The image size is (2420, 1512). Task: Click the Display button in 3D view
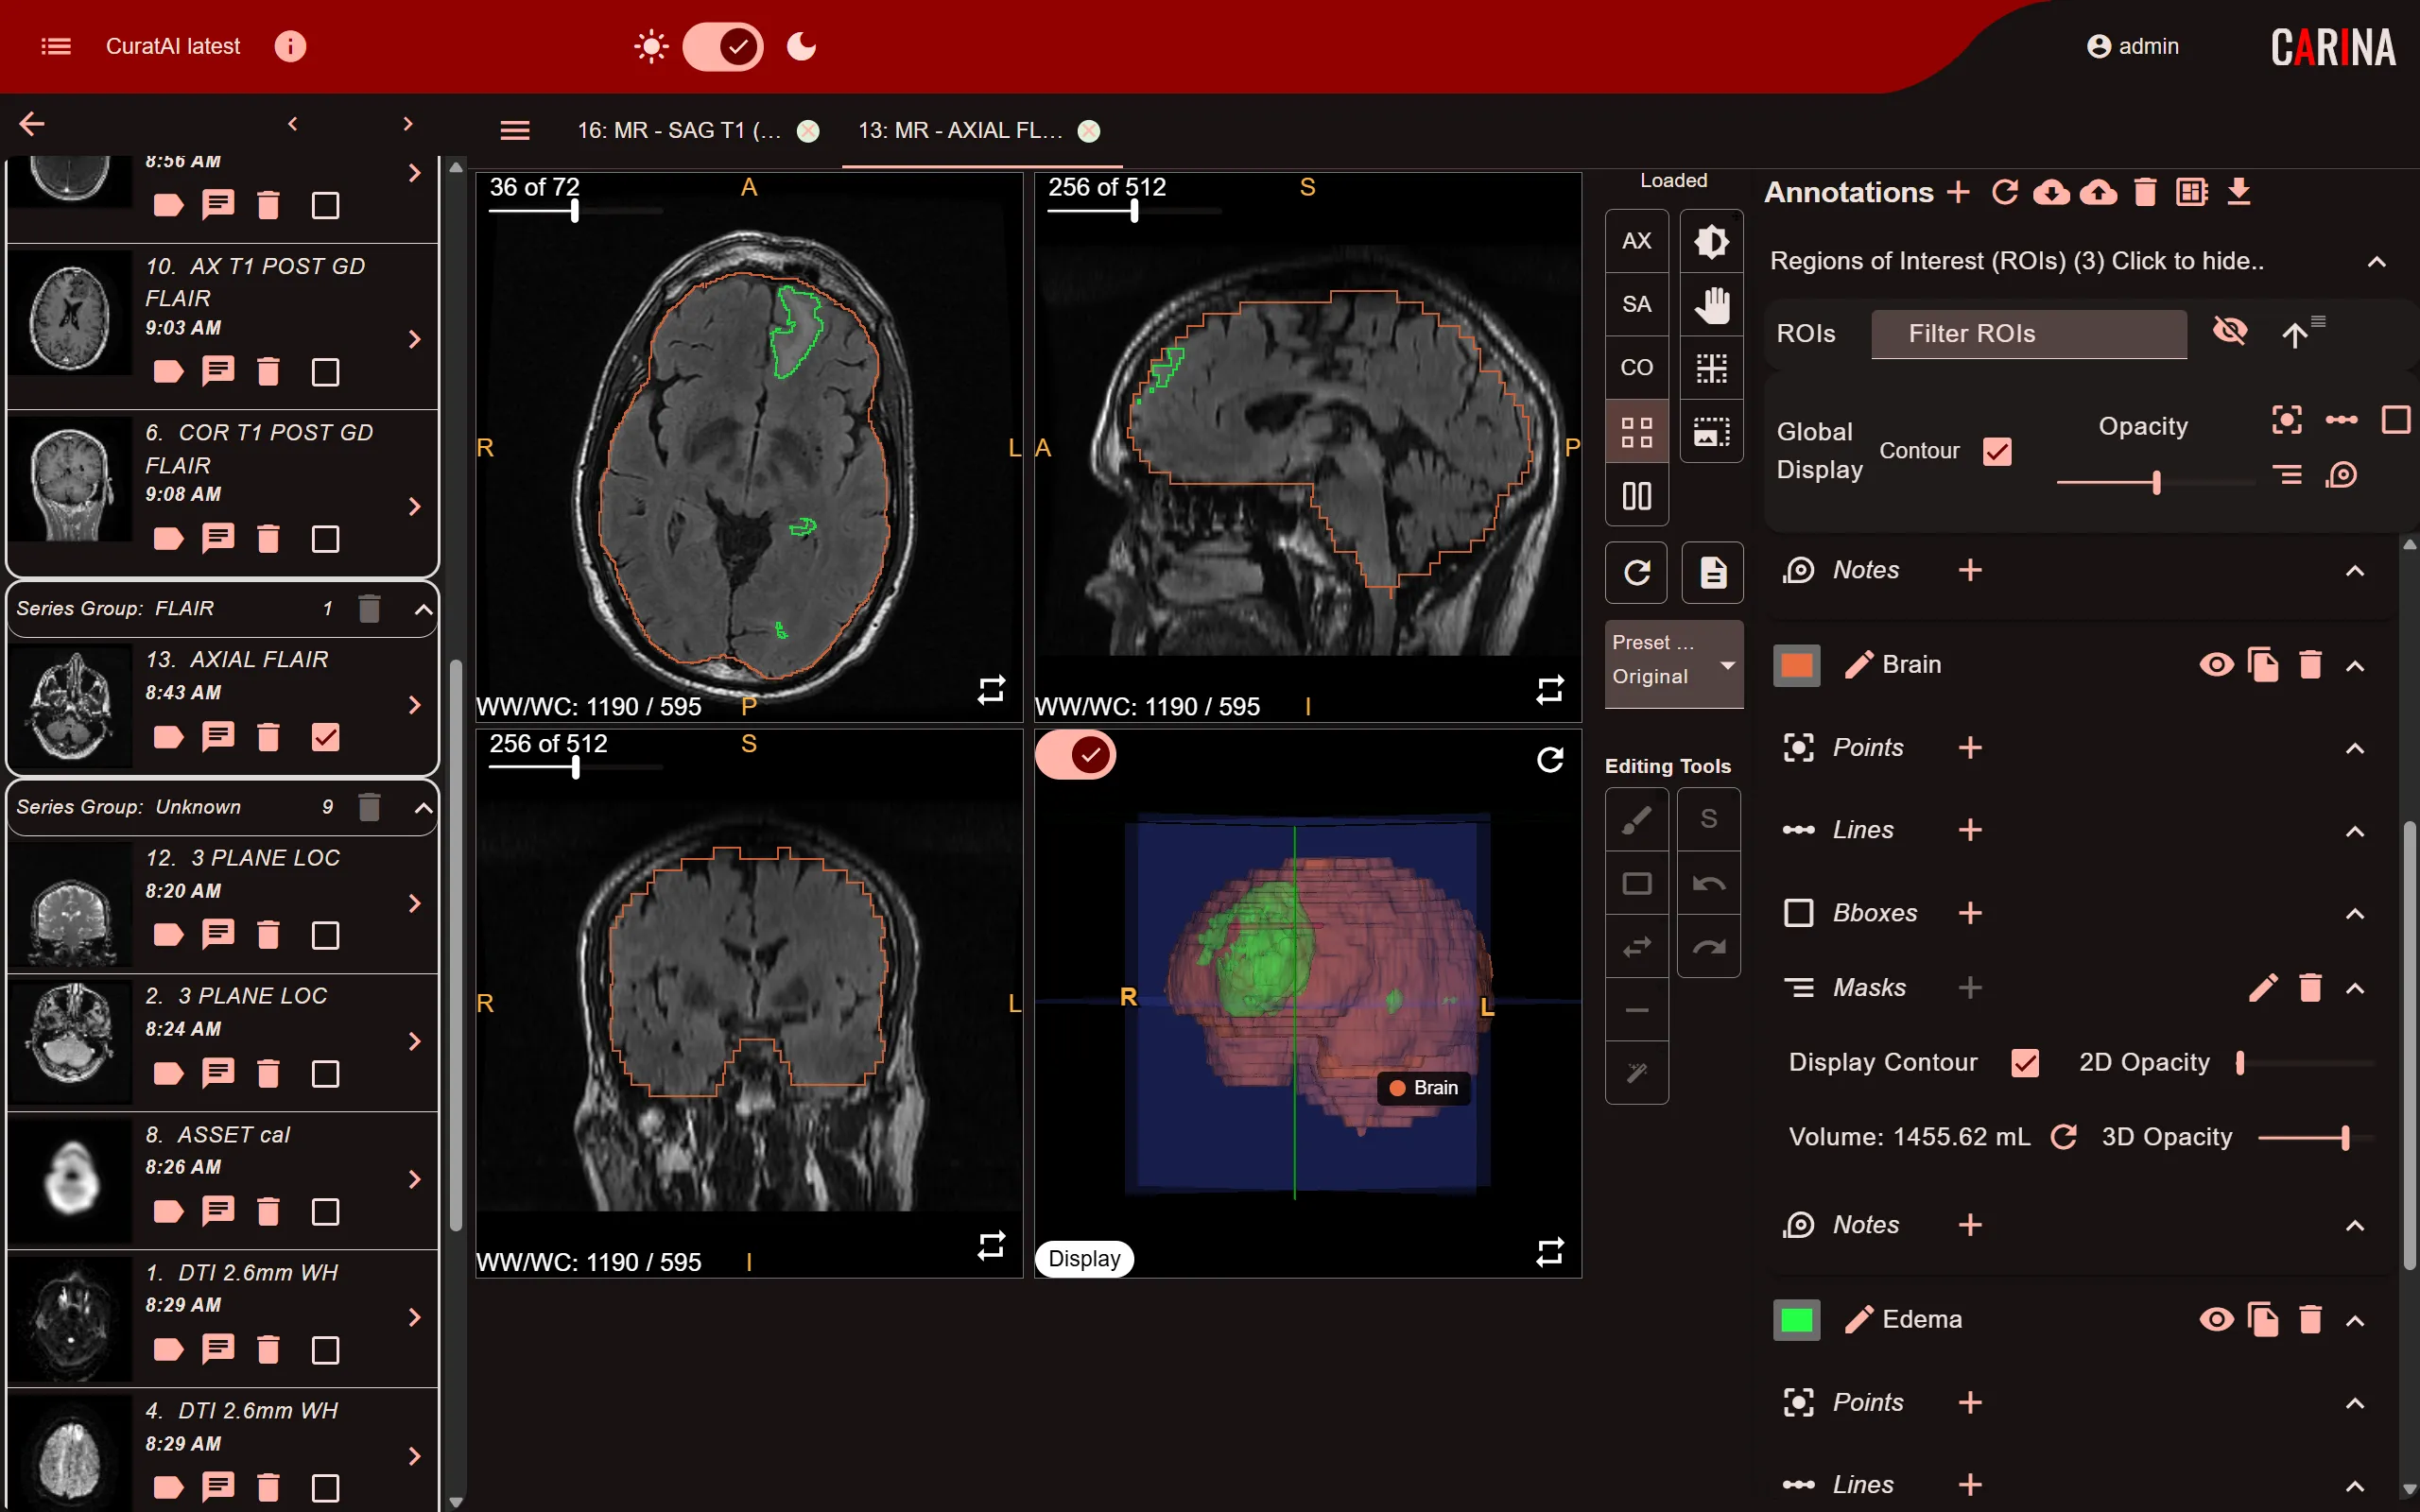pyautogui.click(x=1084, y=1259)
